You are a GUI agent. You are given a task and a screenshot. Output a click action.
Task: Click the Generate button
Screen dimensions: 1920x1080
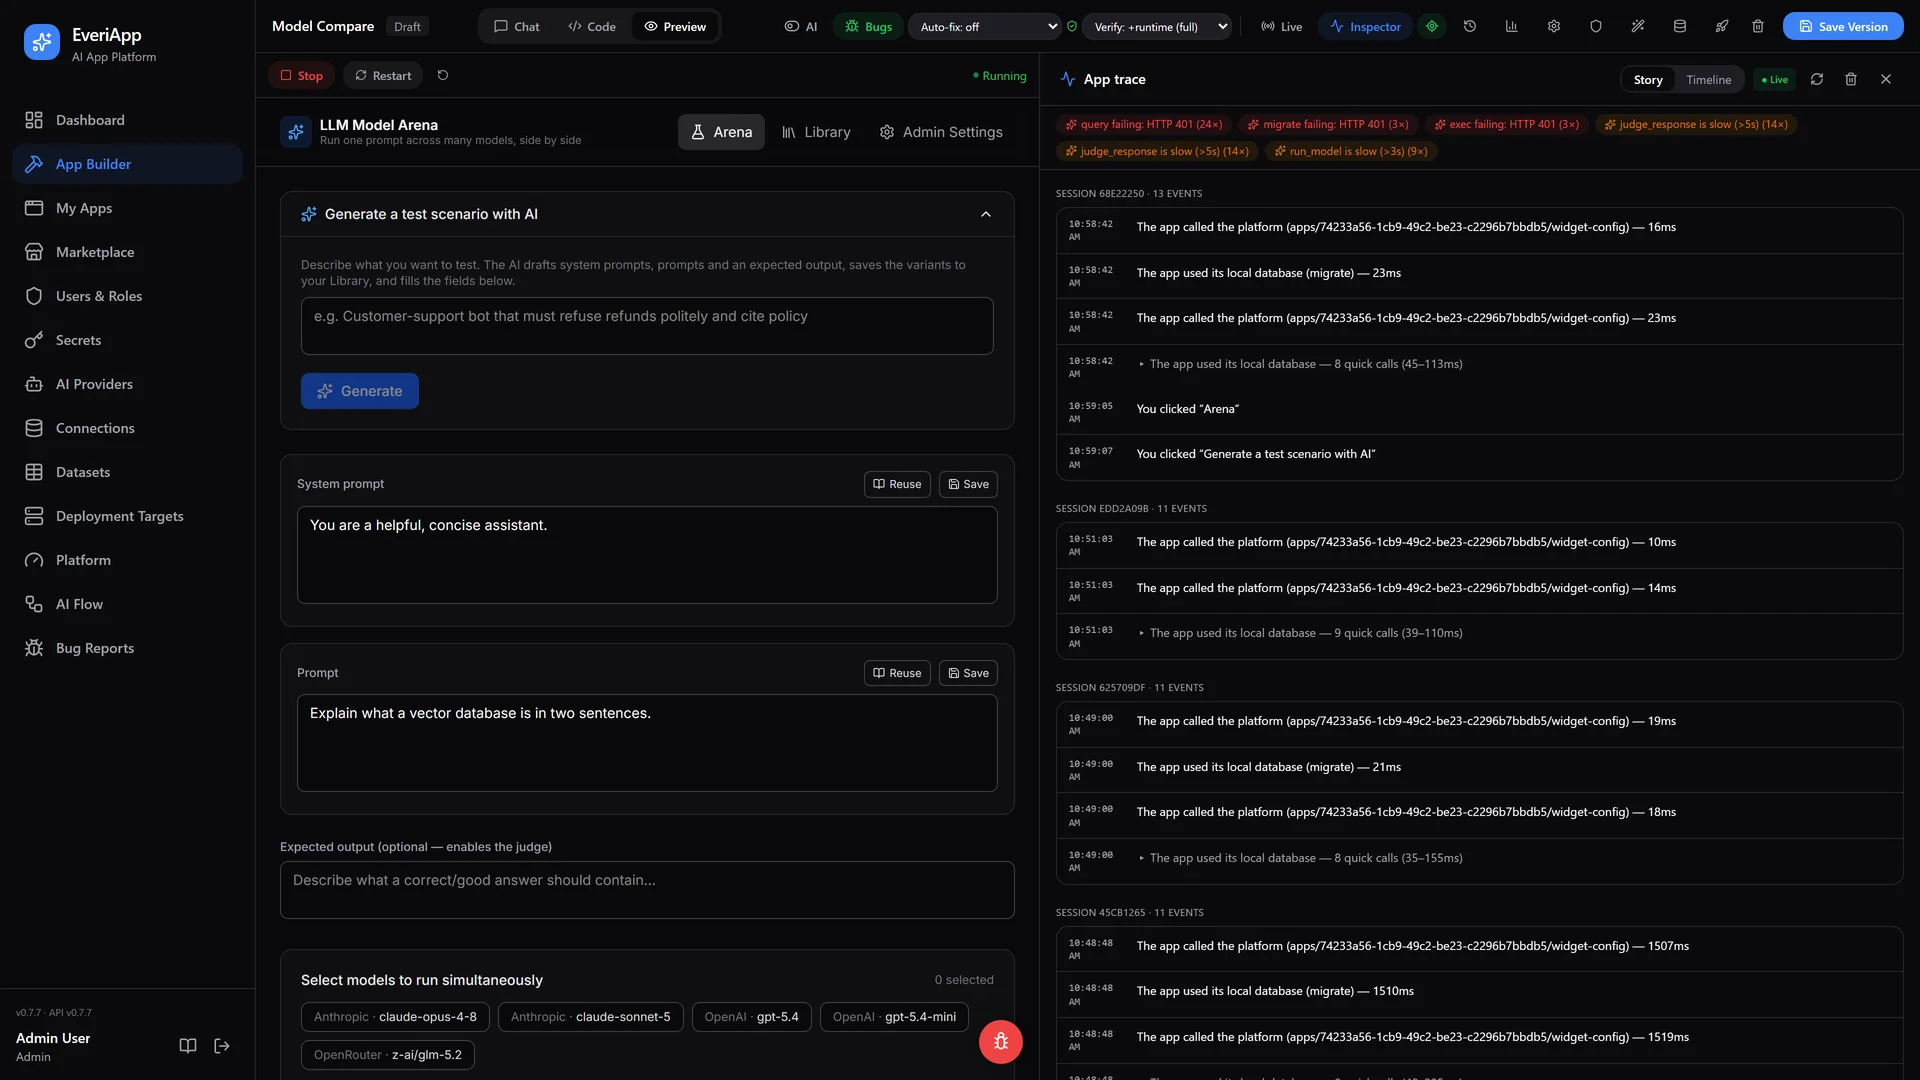click(x=360, y=391)
